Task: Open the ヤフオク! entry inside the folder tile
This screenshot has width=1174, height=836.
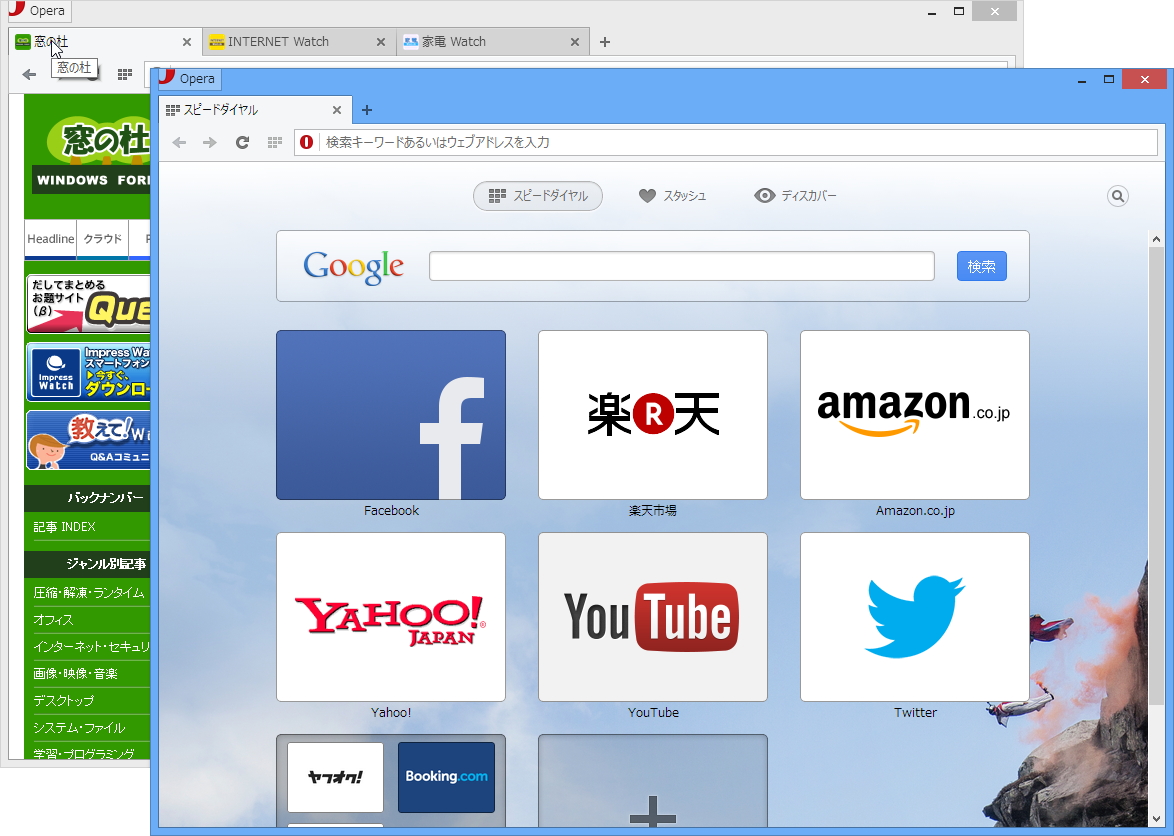Action: [335, 777]
